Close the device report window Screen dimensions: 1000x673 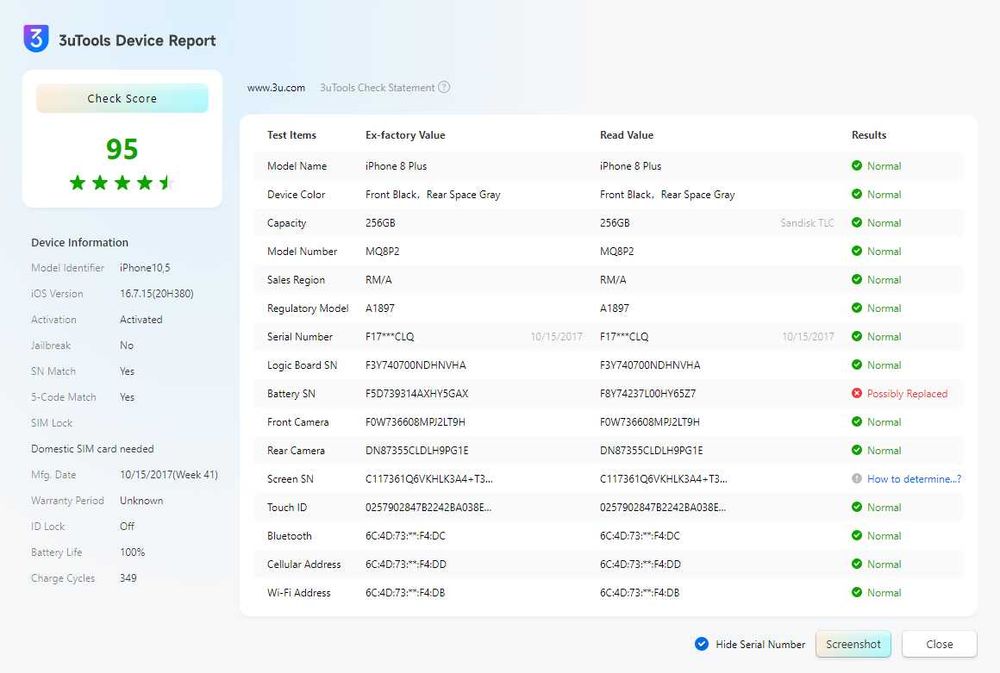[939, 644]
